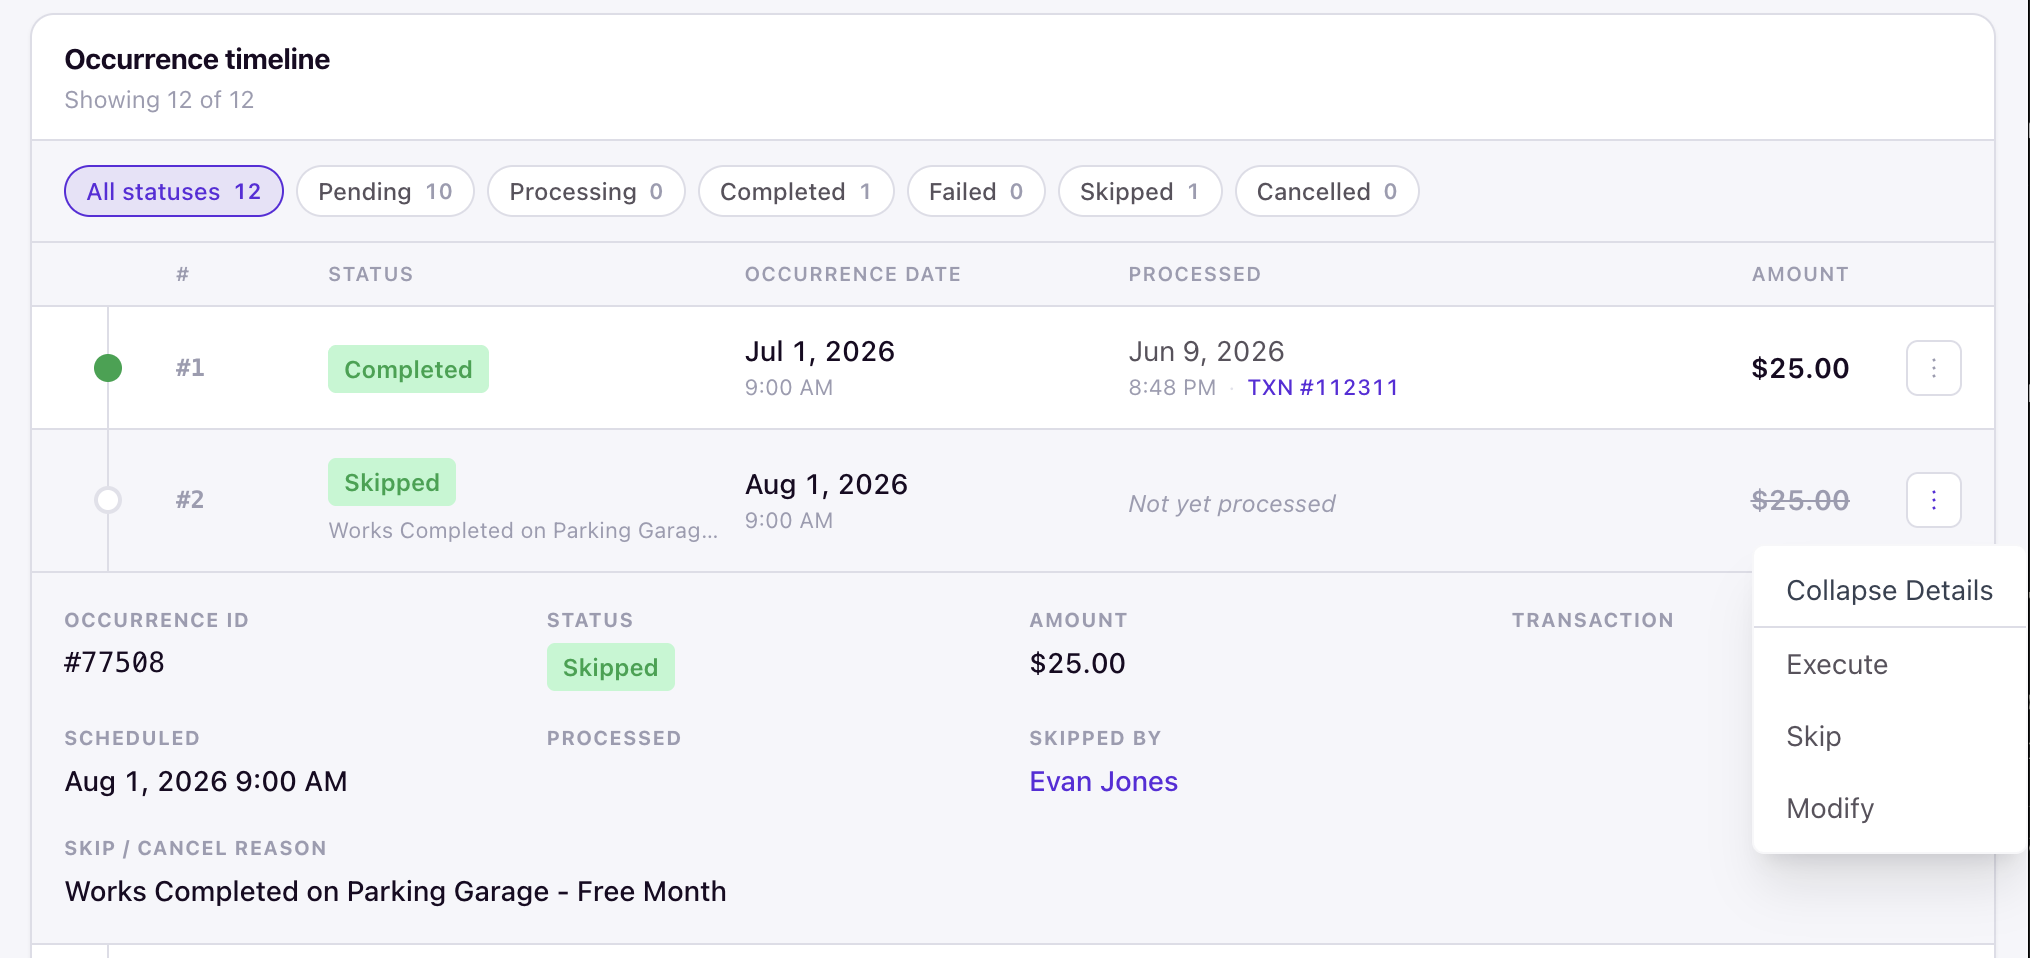Filter by Cancelled status
This screenshot has height=958, width=2030.
(1327, 191)
